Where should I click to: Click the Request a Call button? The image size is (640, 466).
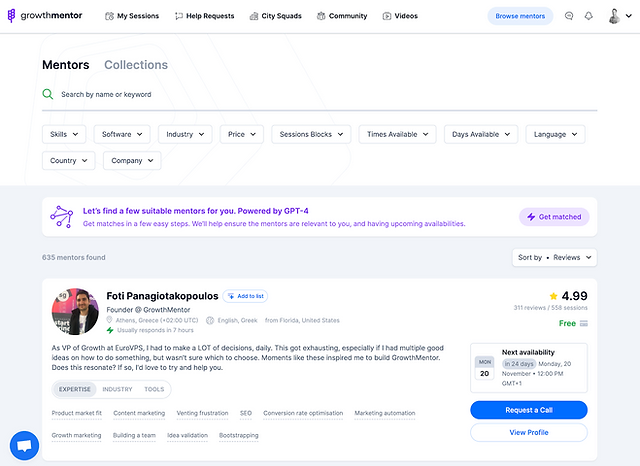pos(528,410)
